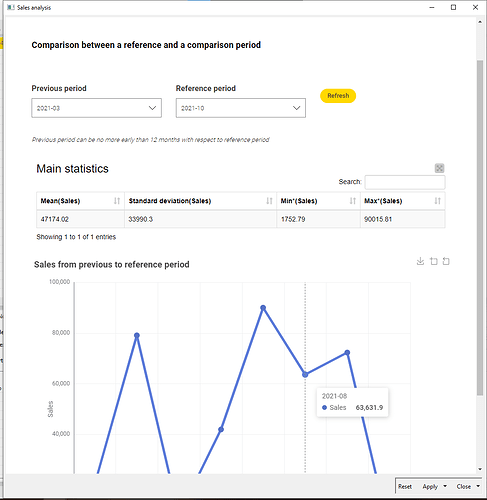Open the Previous period dropdown
Image resolution: width=487 pixels, height=500 pixels.
96,108
